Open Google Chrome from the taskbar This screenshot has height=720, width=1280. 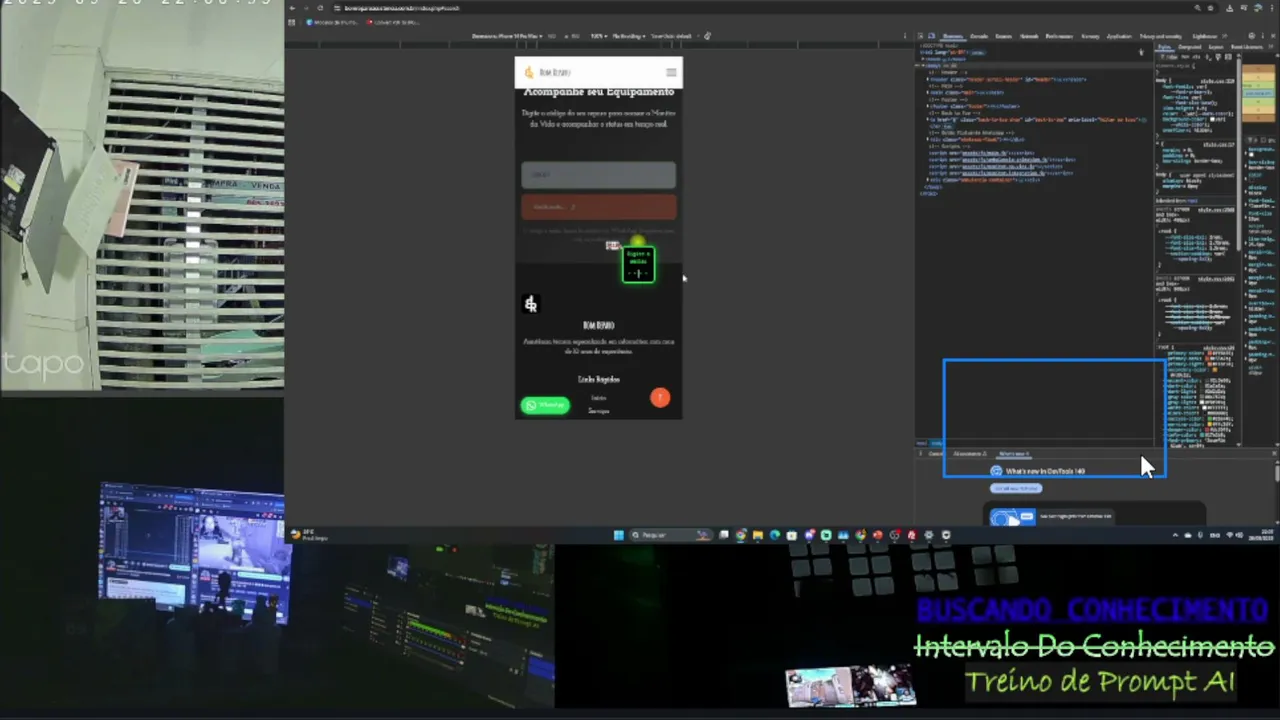pos(741,535)
